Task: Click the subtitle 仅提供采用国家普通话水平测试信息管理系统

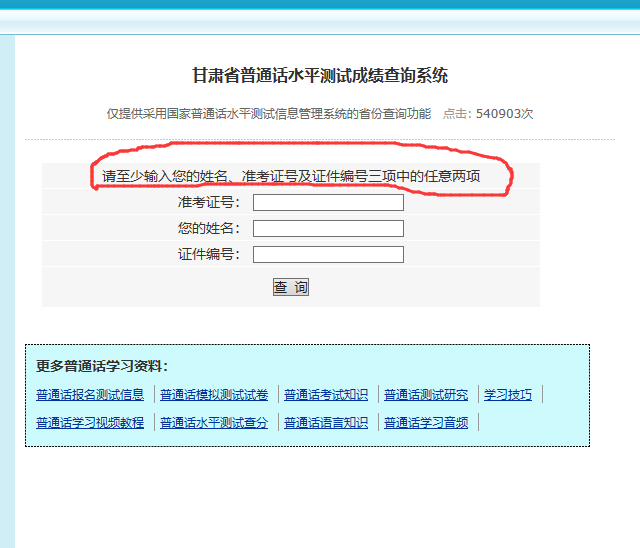Action: (269, 114)
